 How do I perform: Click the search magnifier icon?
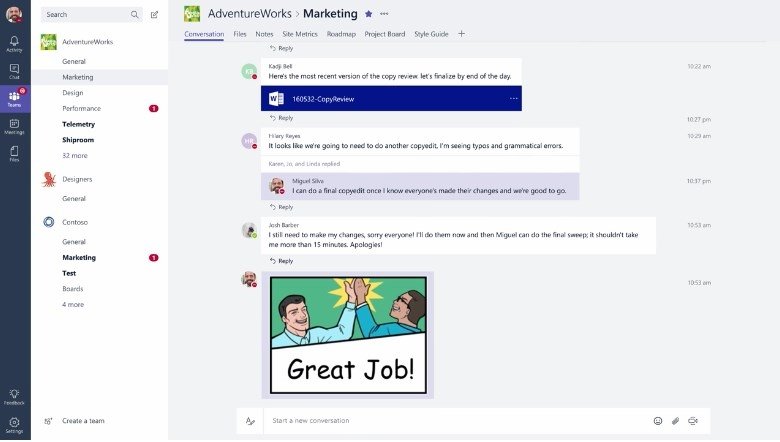click(135, 15)
